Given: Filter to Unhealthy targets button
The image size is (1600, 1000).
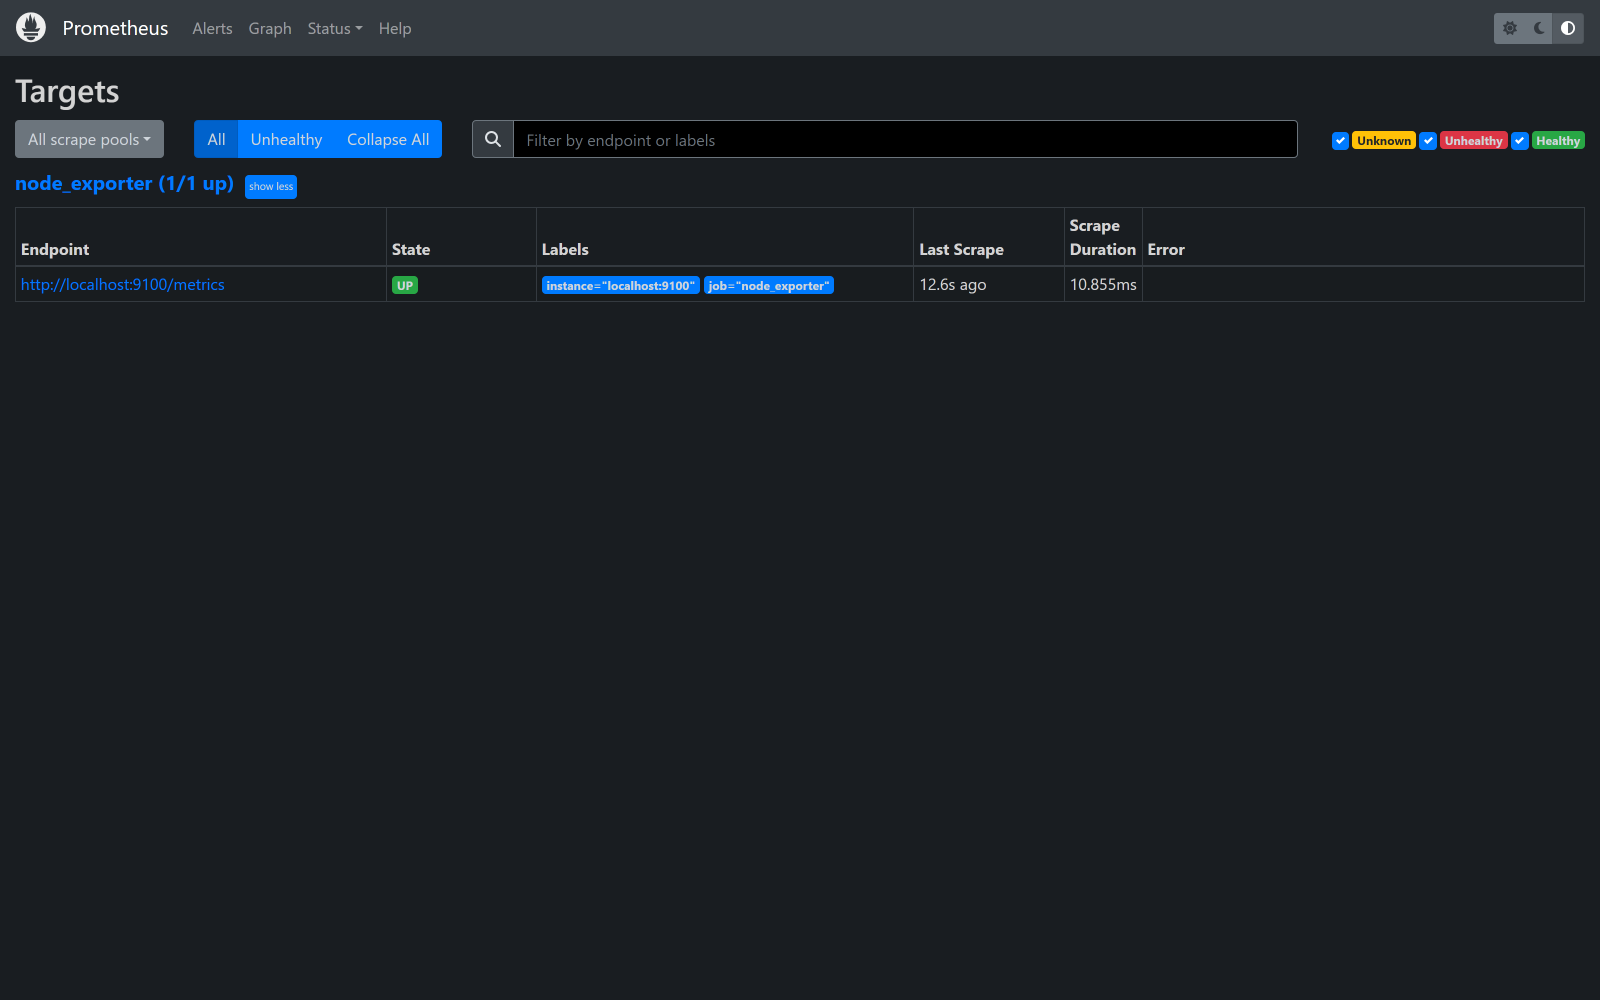Looking at the screenshot, I should pyautogui.click(x=286, y=139).
